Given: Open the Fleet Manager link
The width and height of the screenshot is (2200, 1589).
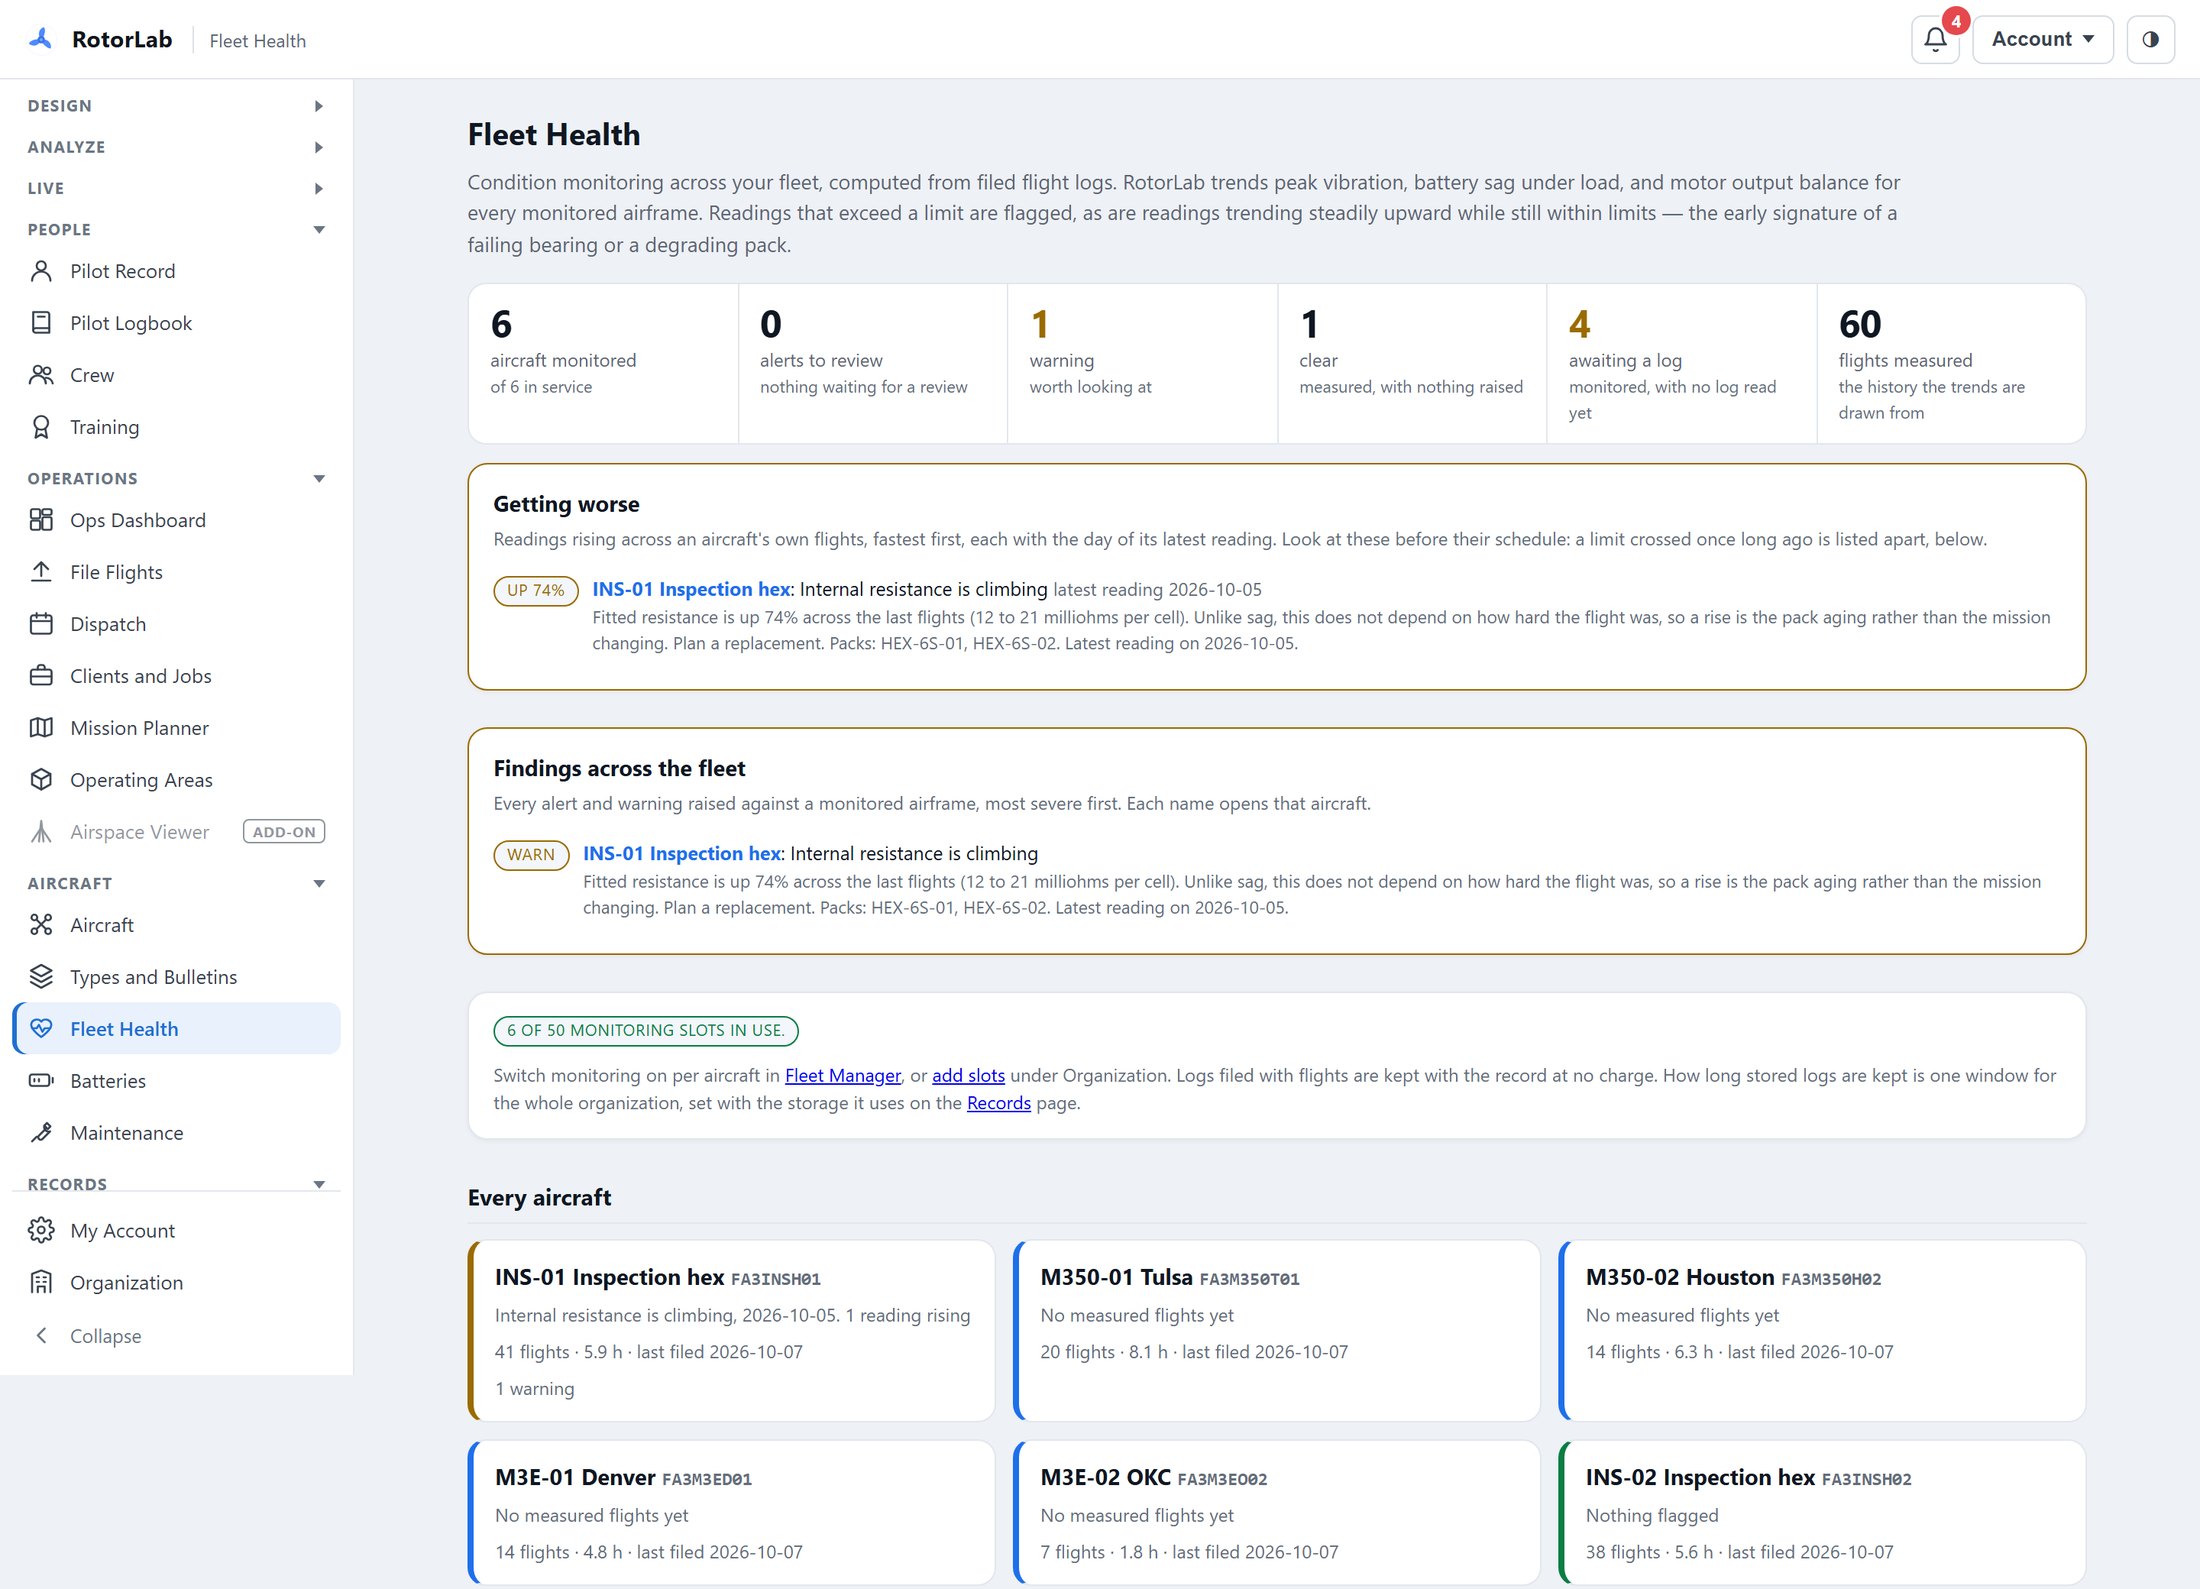Looking at the screenshot, I should tap(842, 1076).
